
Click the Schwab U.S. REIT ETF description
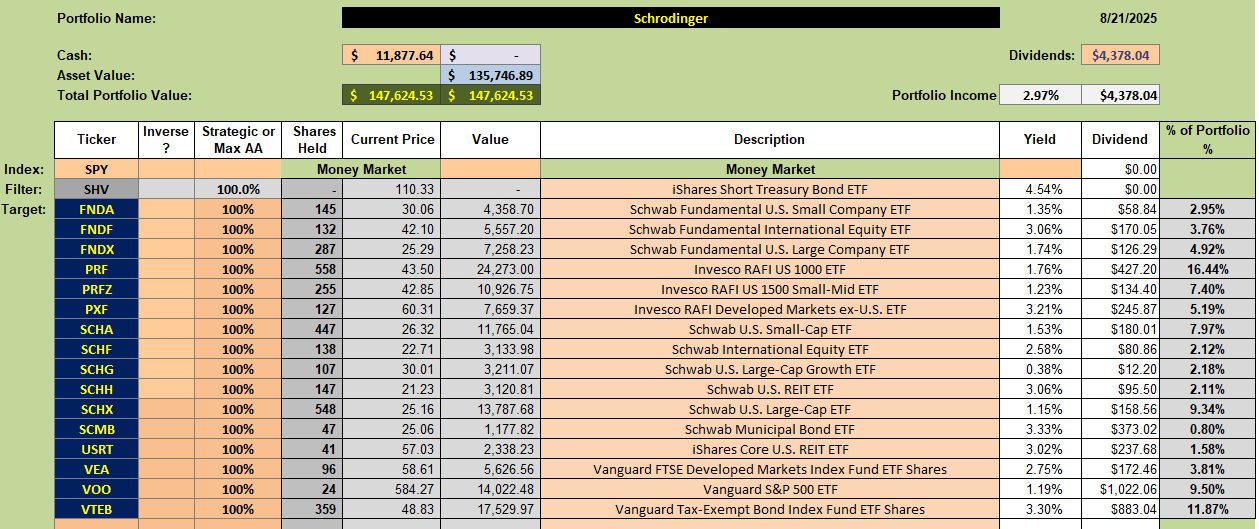(x=769, y=389)
